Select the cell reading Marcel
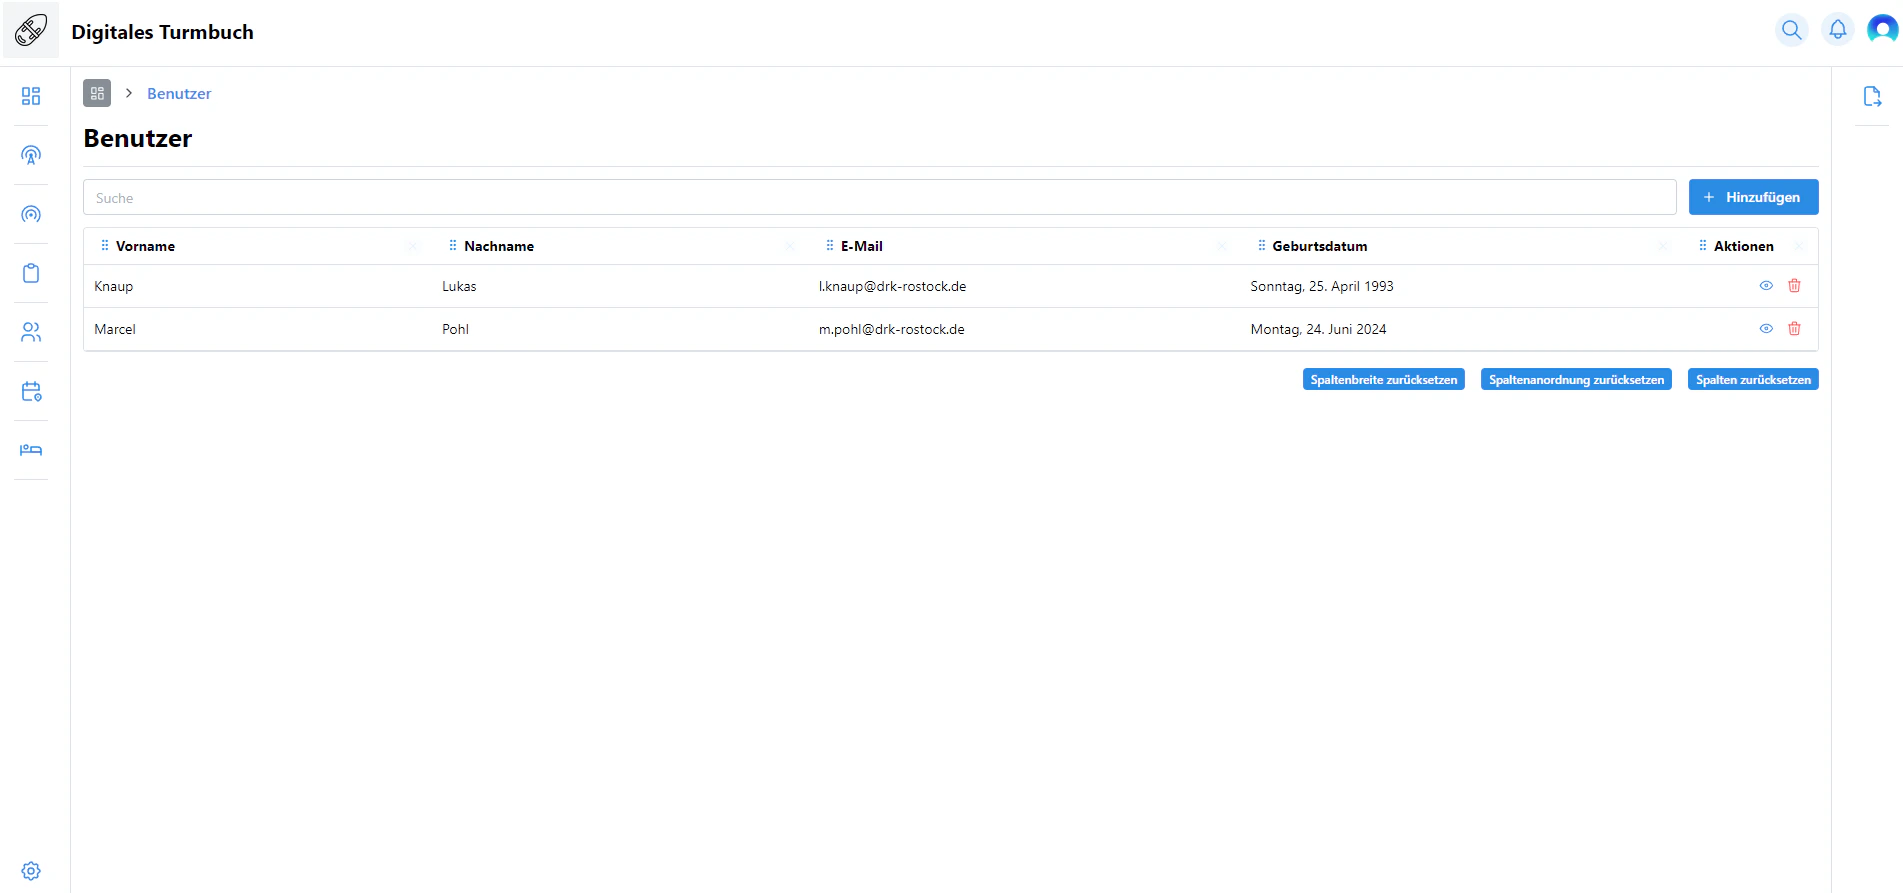 pos(115,329)
